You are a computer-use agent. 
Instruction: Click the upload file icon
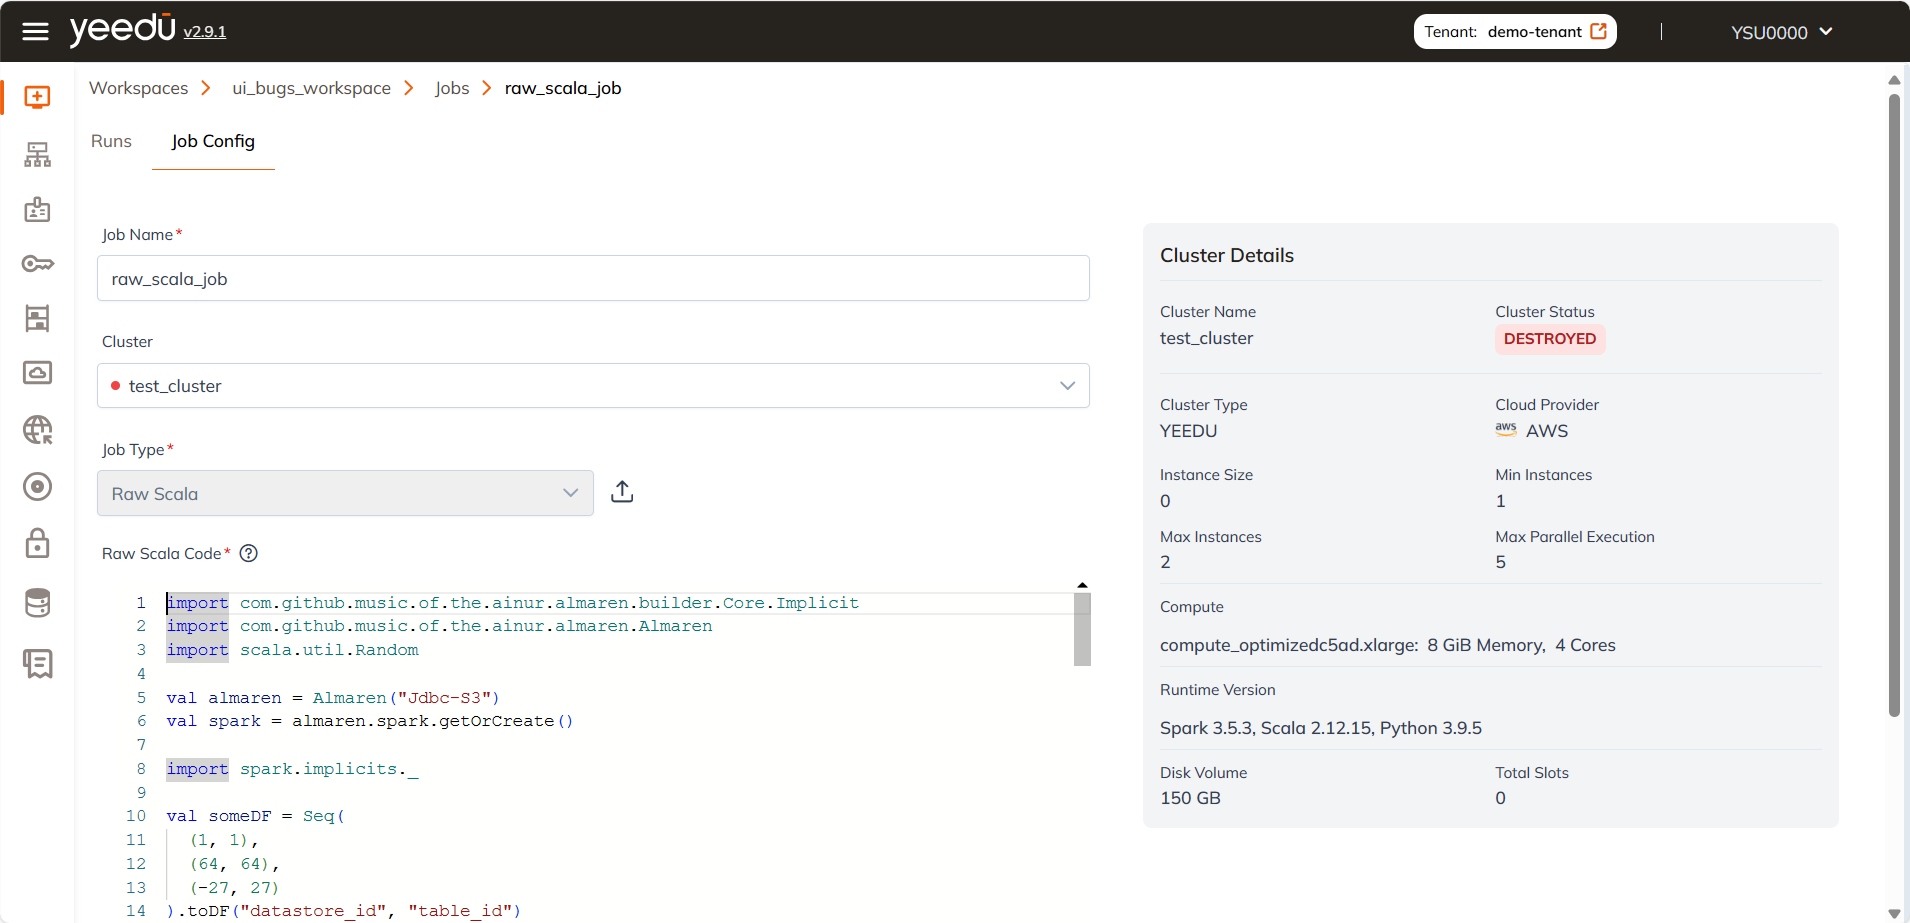(x=622, y=492)
